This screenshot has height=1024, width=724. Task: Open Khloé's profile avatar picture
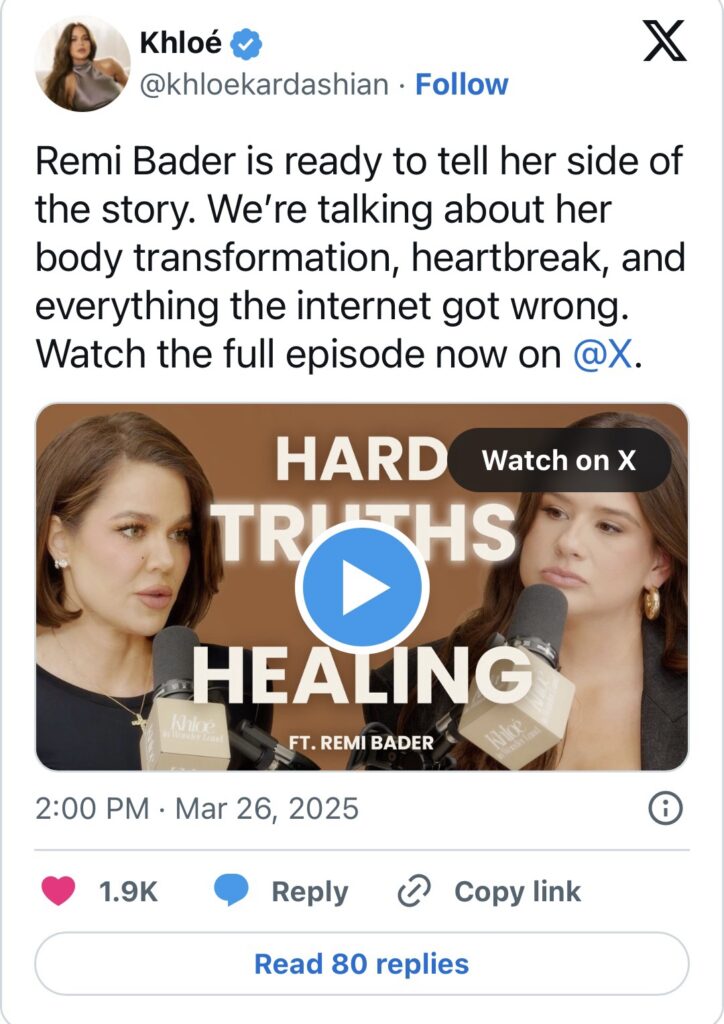click(x=82, y=64)
